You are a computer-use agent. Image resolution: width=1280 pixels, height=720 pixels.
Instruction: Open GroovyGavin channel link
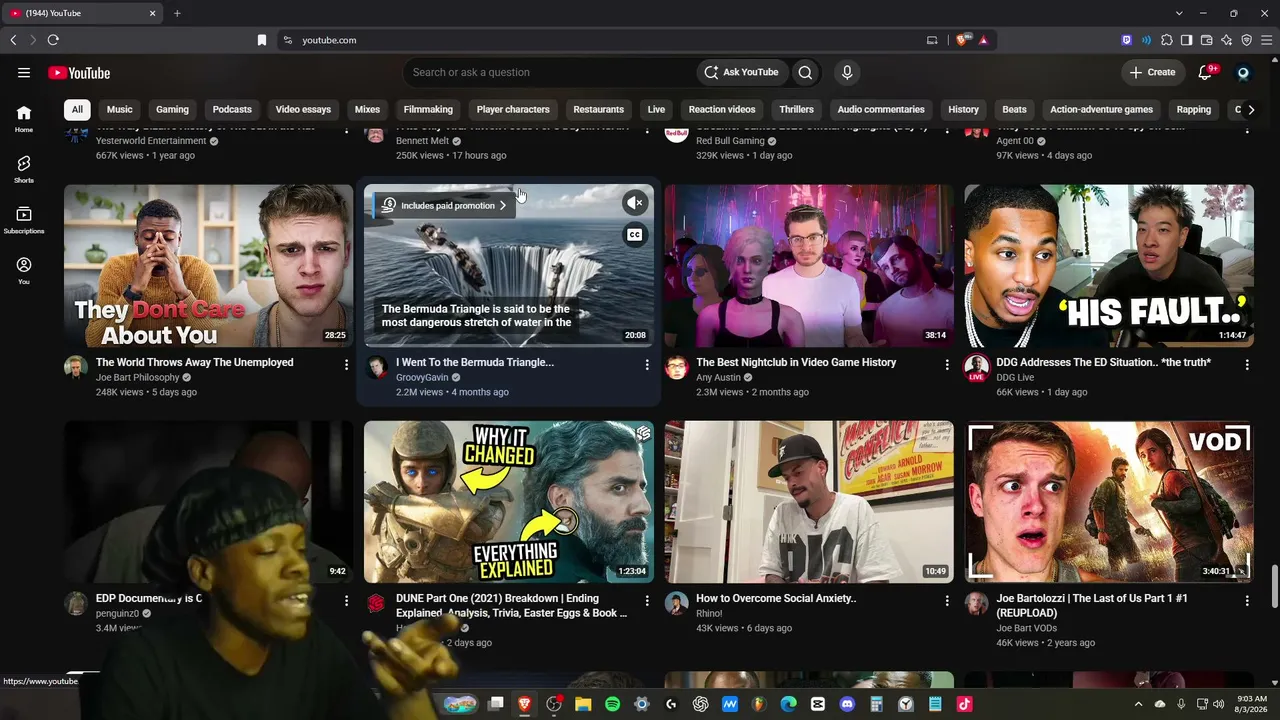click(x=422, y=378)
